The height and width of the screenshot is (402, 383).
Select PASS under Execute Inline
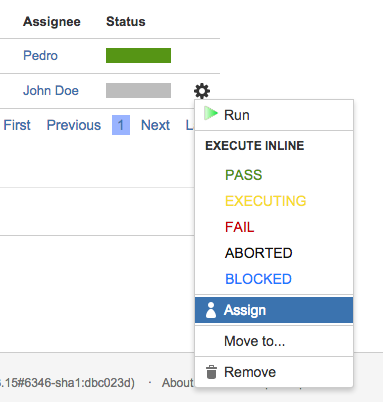click(x=244, y=175)
